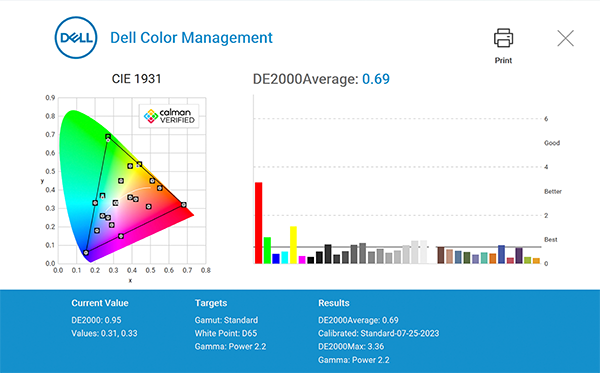
Task: Select the teal bar in second group
Action: (x=484, y=258)
